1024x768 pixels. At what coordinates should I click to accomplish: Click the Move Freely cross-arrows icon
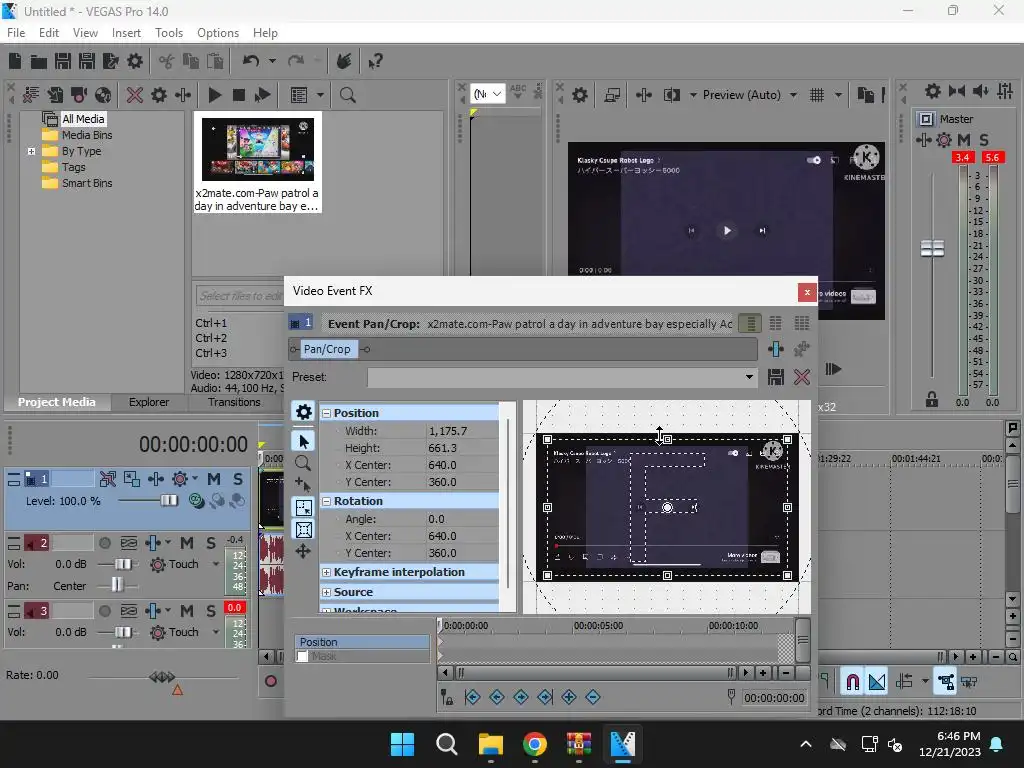pos(303,551)
